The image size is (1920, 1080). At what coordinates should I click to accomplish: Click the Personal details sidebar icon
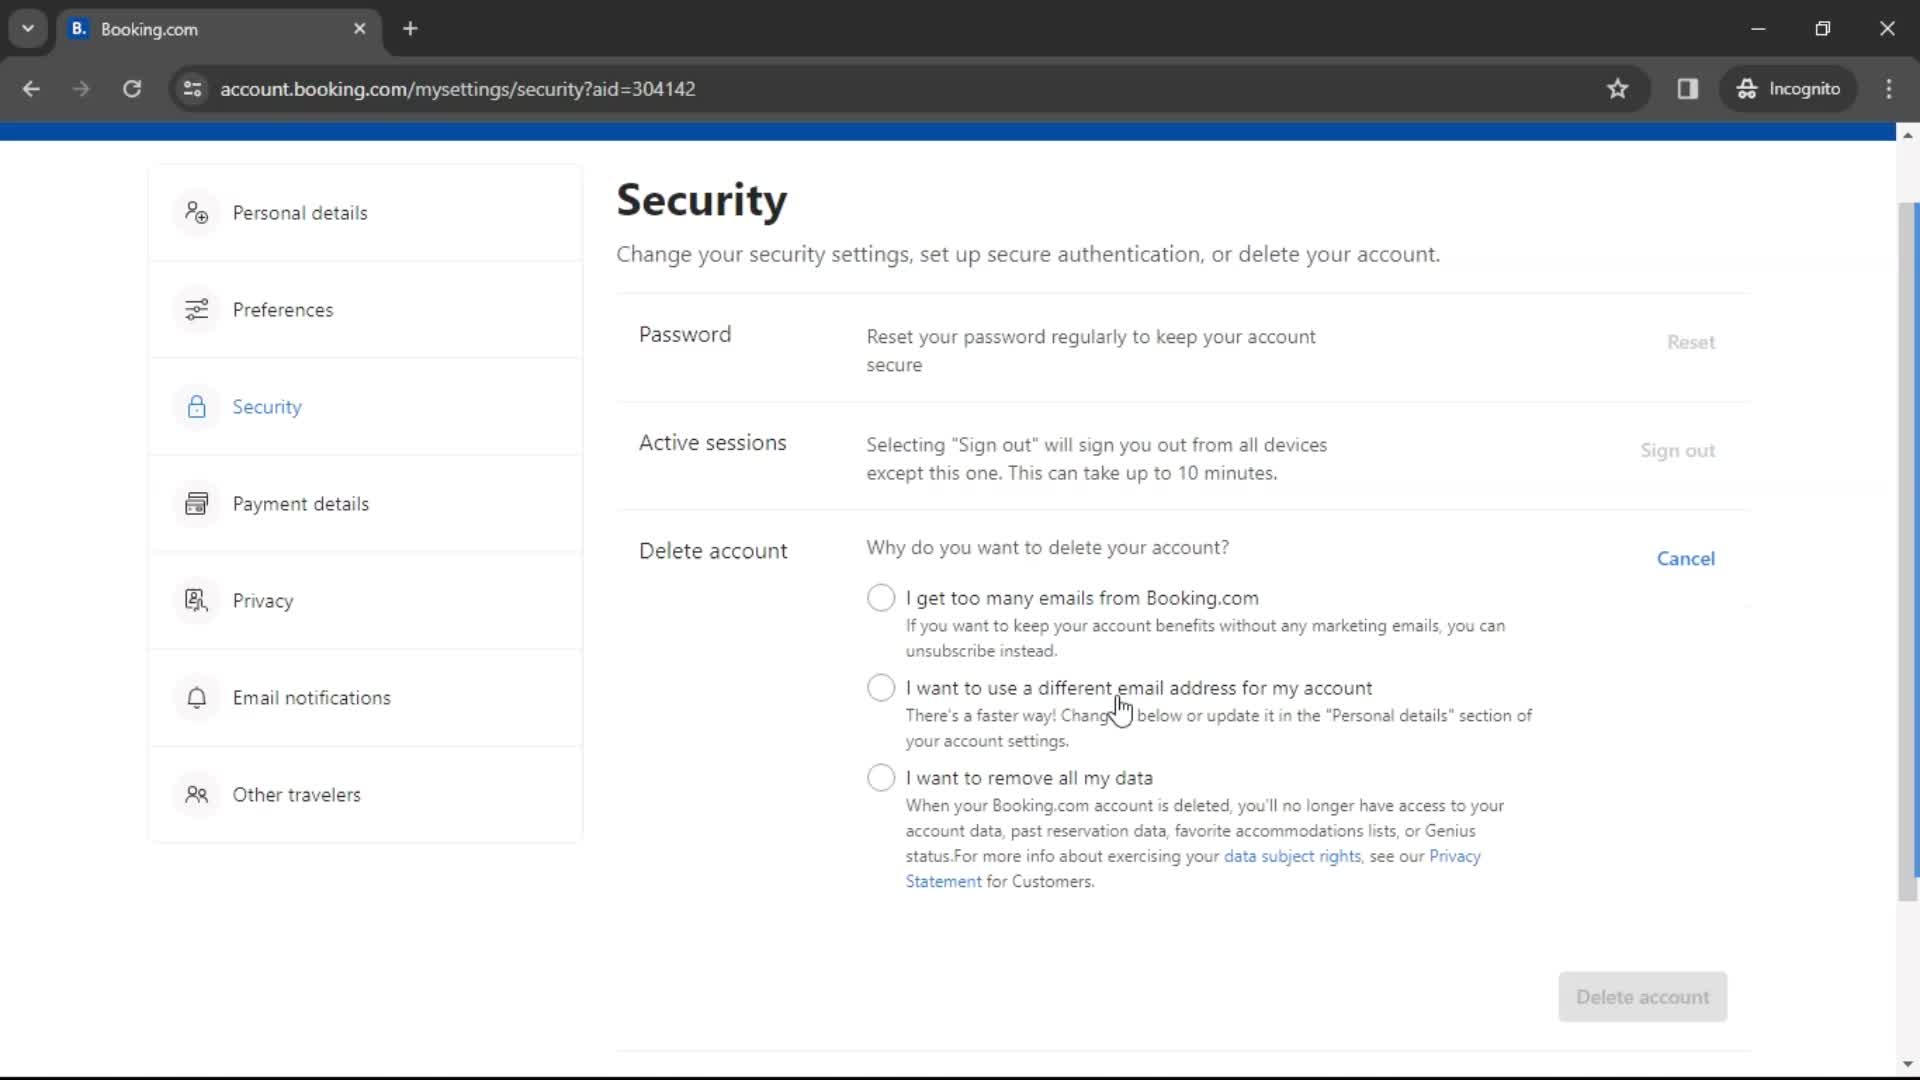coord(195,212)
